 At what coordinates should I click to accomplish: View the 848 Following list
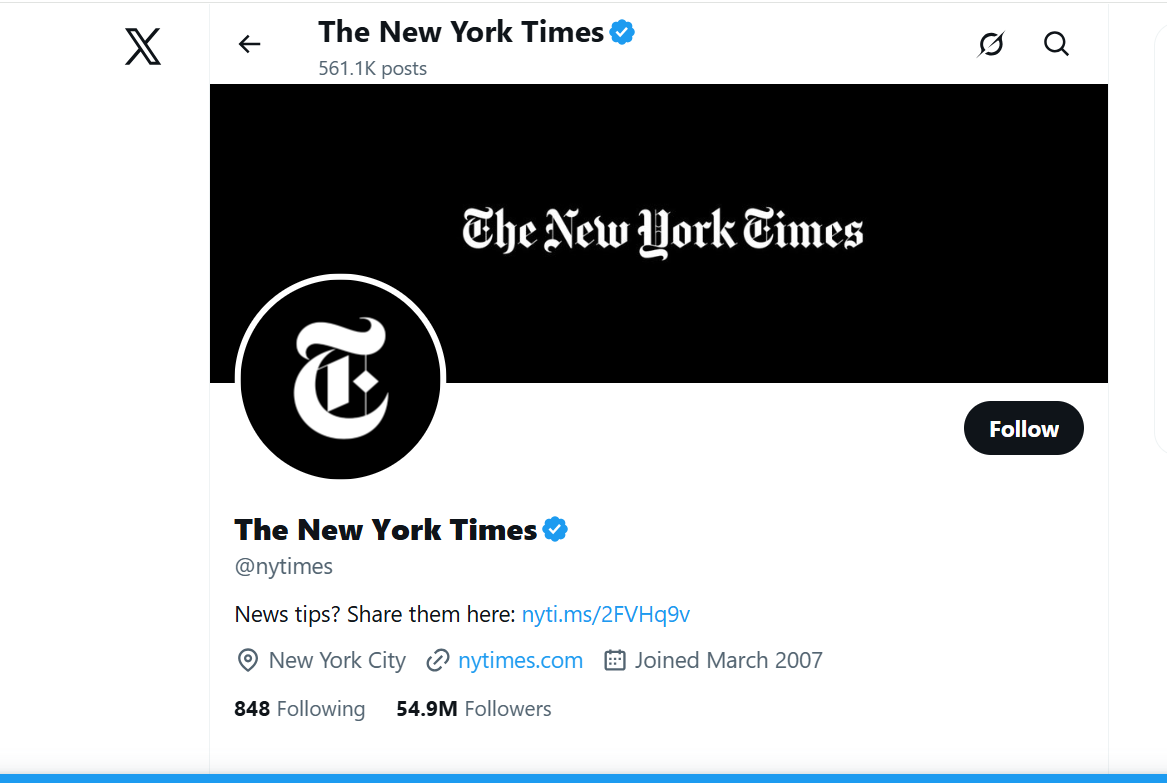(x=298, y=708)
